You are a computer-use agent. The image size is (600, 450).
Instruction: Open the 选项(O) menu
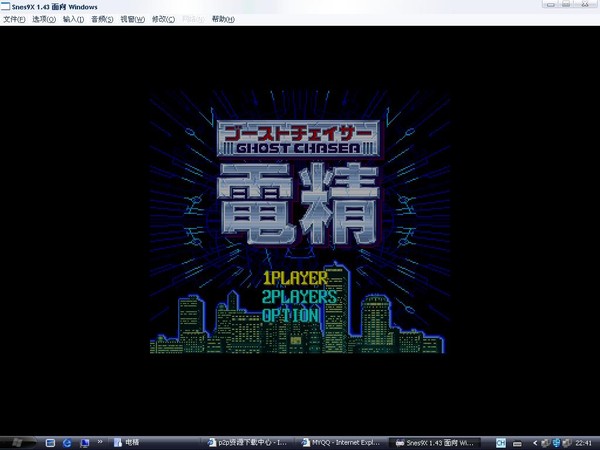click(x=44, y=19)
